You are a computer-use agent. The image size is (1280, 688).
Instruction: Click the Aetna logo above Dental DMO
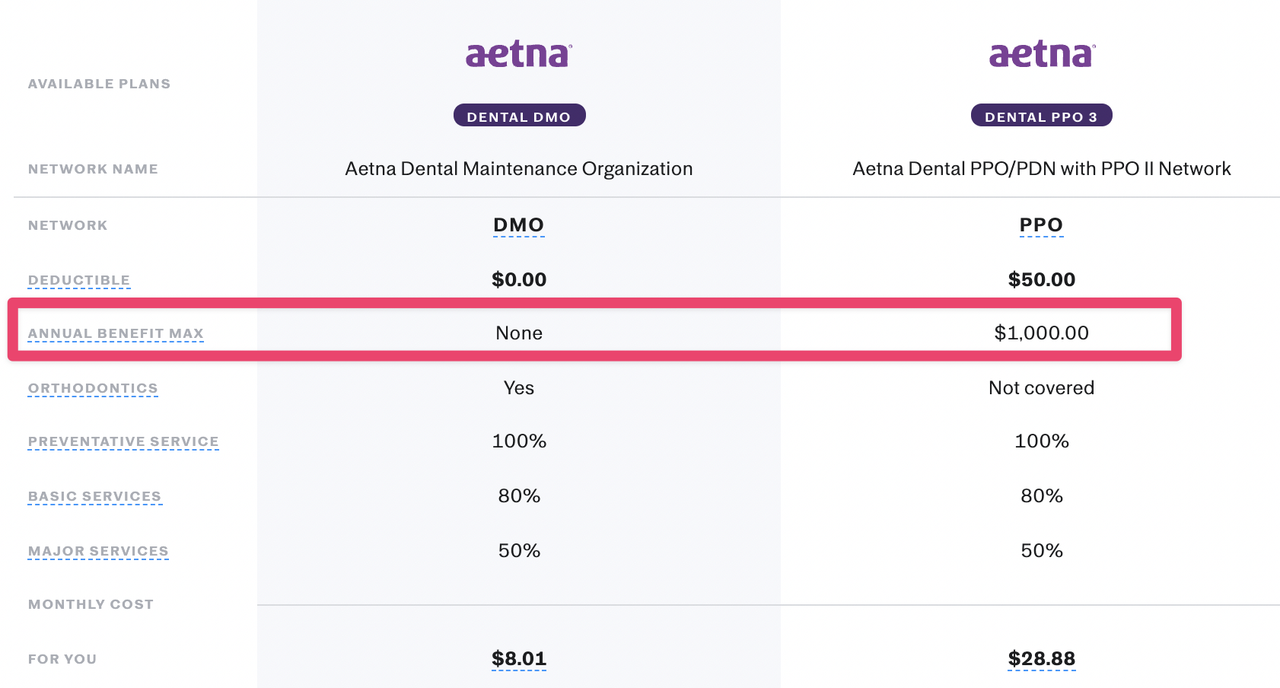click(519, 54)
